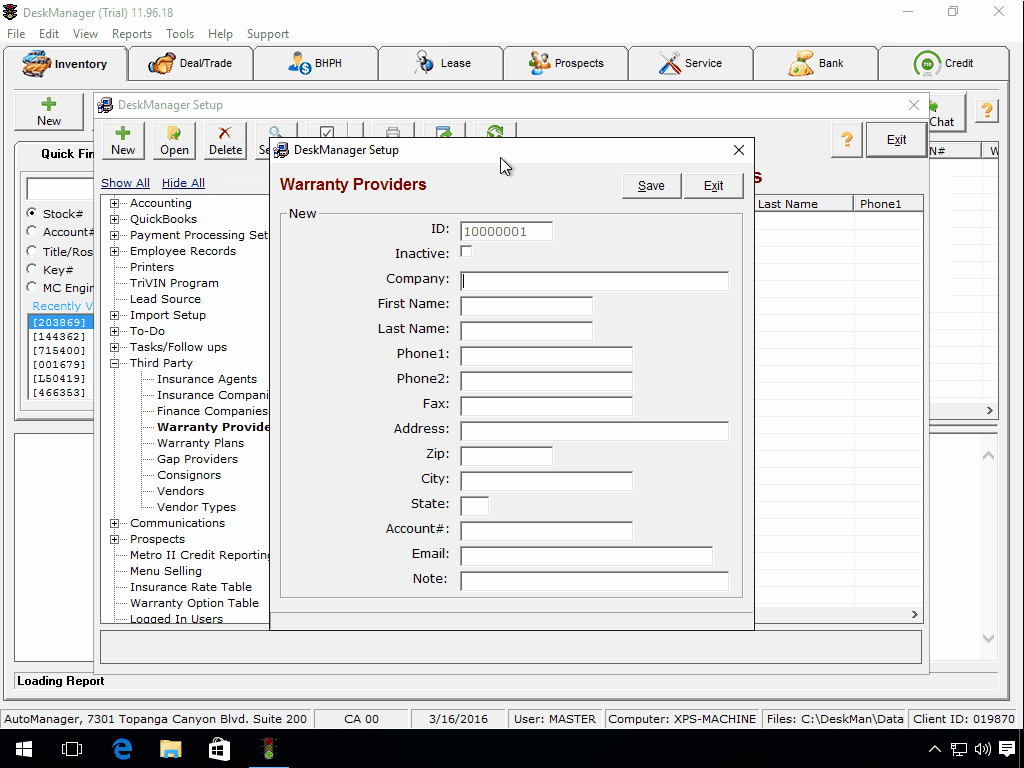Open the Credit tab

pyautogui.click(x=943, y=63)
